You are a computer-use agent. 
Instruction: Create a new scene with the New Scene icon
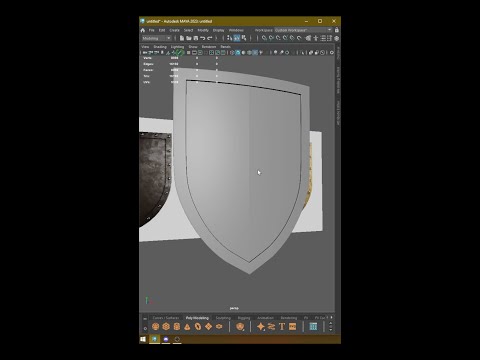182,38
